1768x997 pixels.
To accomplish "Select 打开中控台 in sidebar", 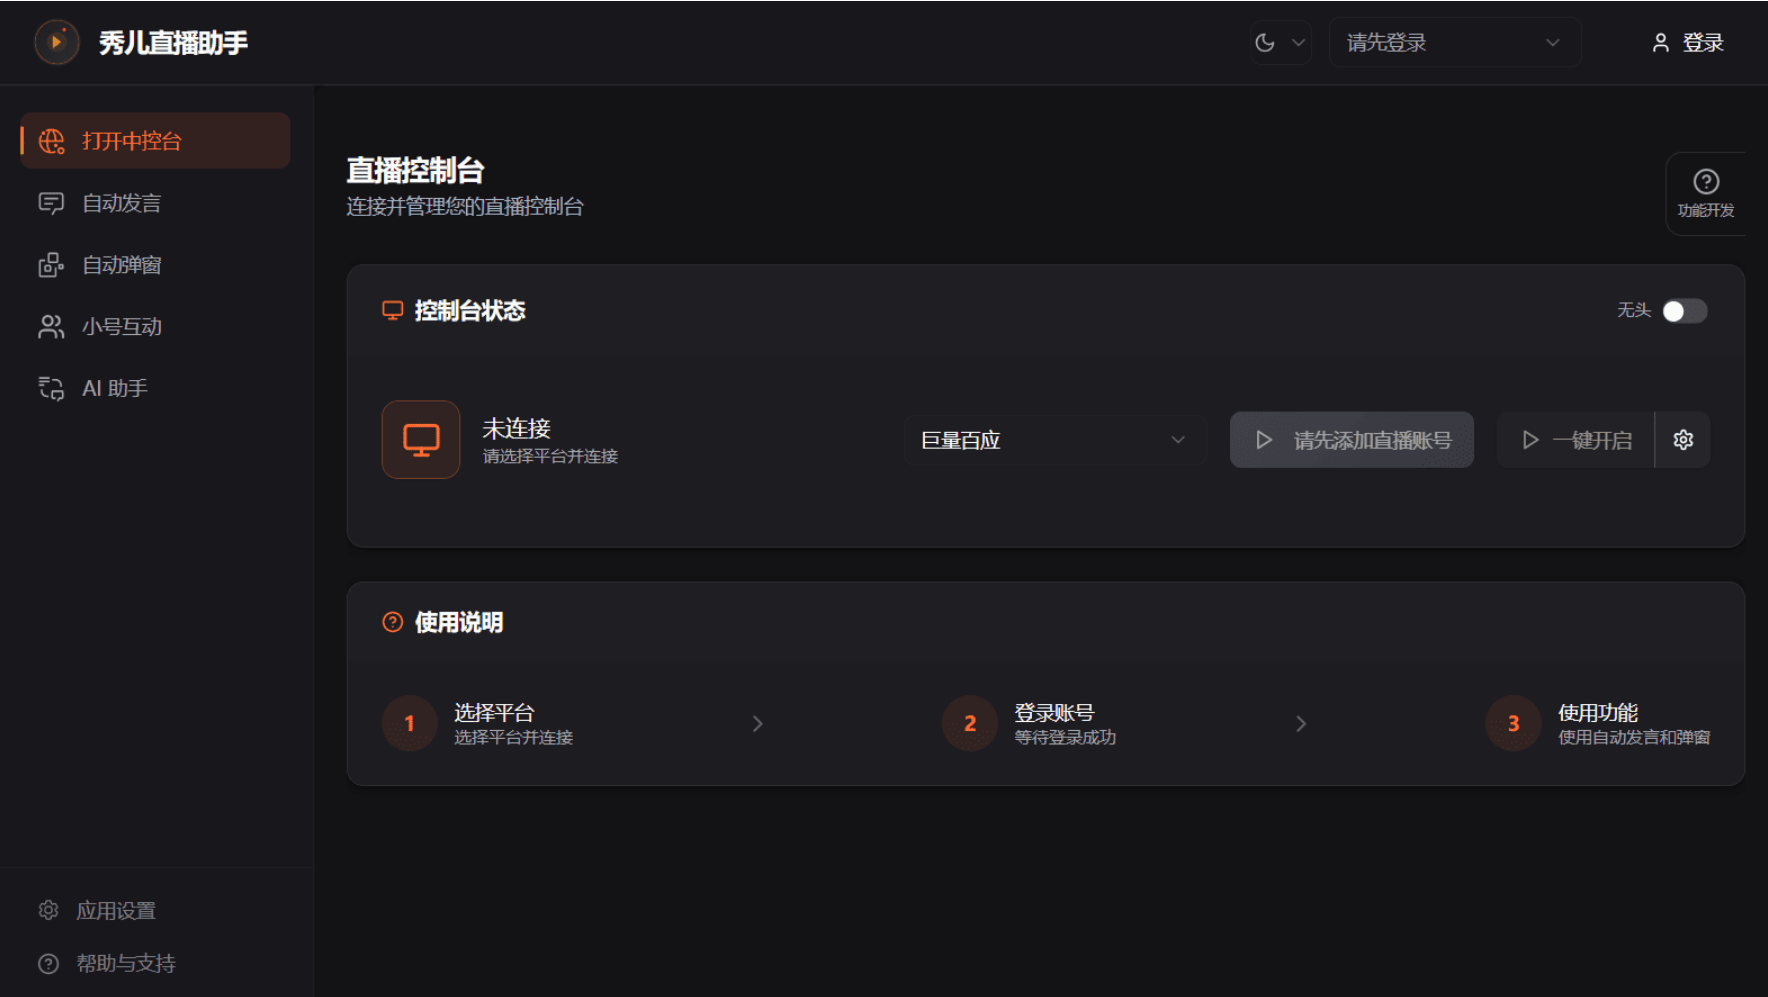I will coord(155,141).
